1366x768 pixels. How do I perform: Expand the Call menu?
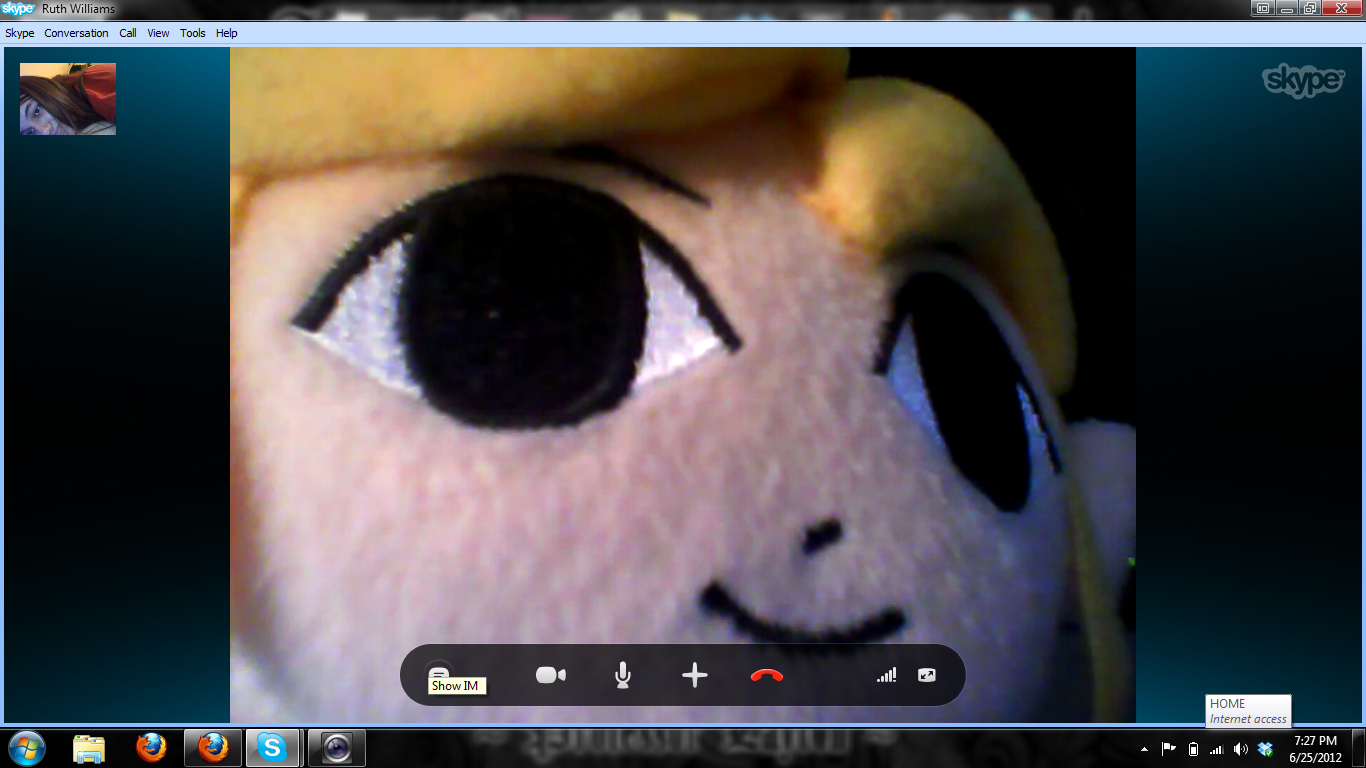[x=128, y=33]
